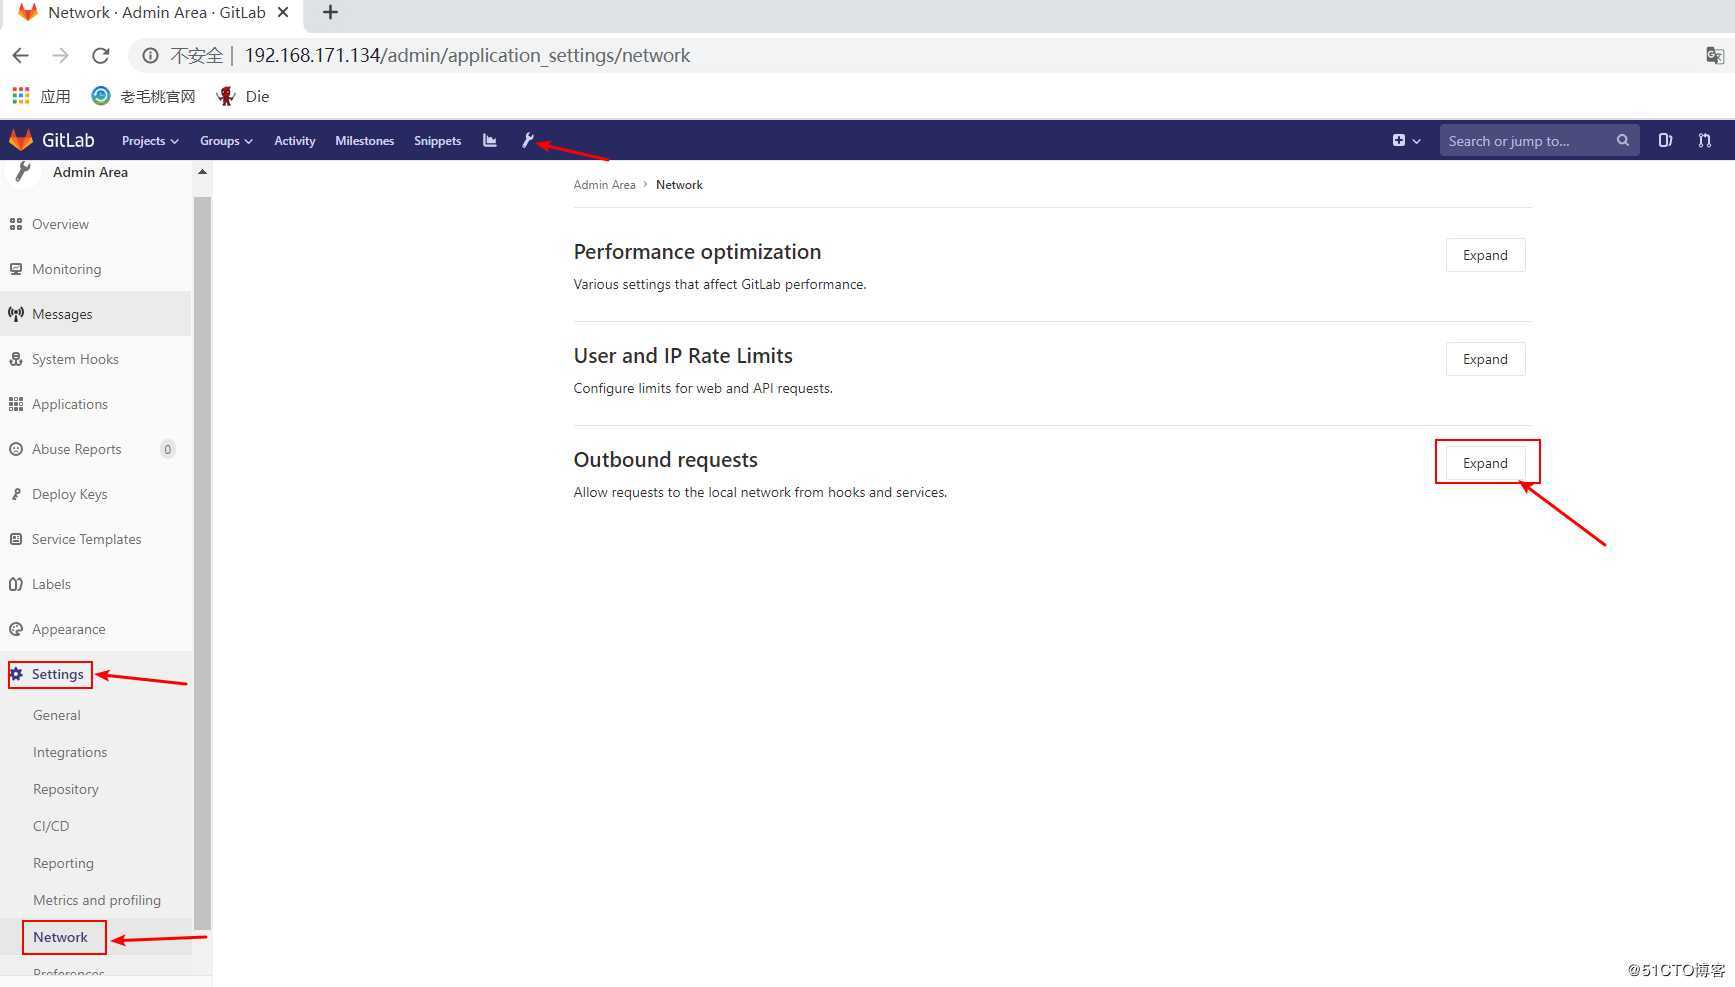1735x987 pixels.
Task: Go to Activity in top navigation
Action: coord(294,141)
